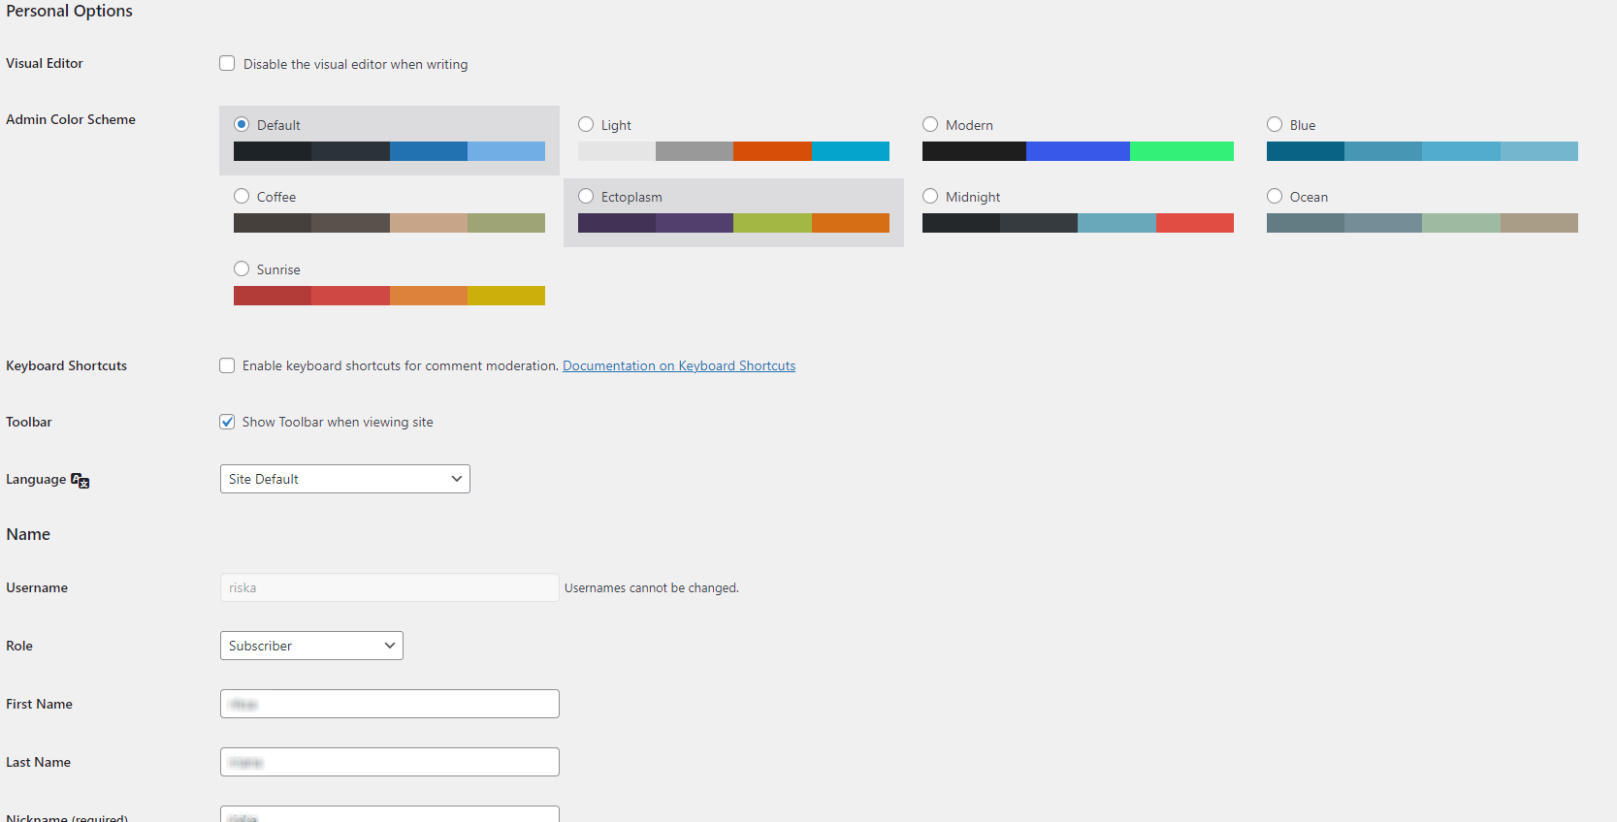1617x822 pixels.
Task: Click the Toolbar row label
Action: tap(29, 422)
